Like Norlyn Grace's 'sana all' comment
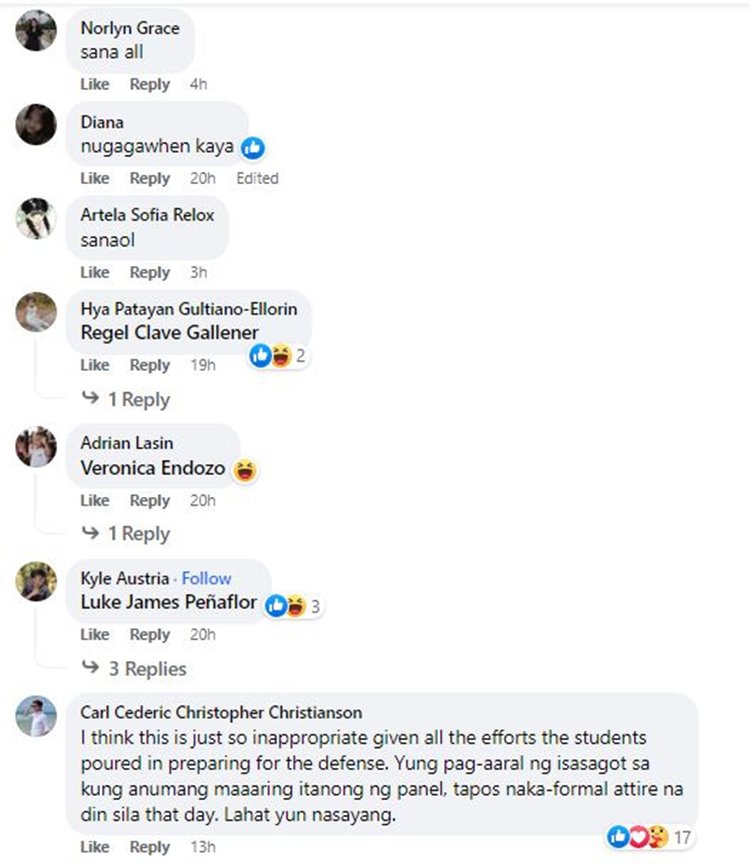750x864 pixels. (x=94, y=84)
